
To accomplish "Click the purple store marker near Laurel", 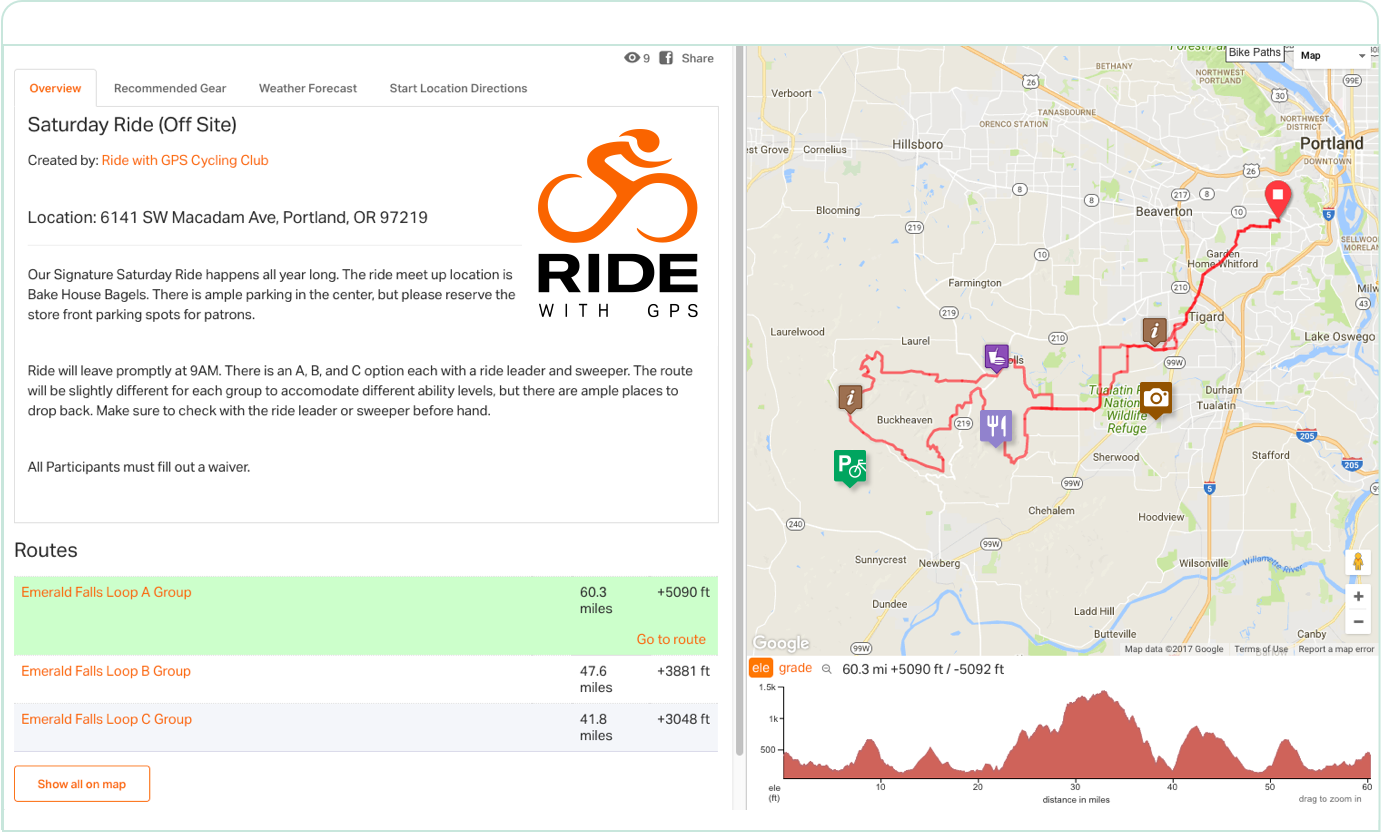I will (995, 356).
